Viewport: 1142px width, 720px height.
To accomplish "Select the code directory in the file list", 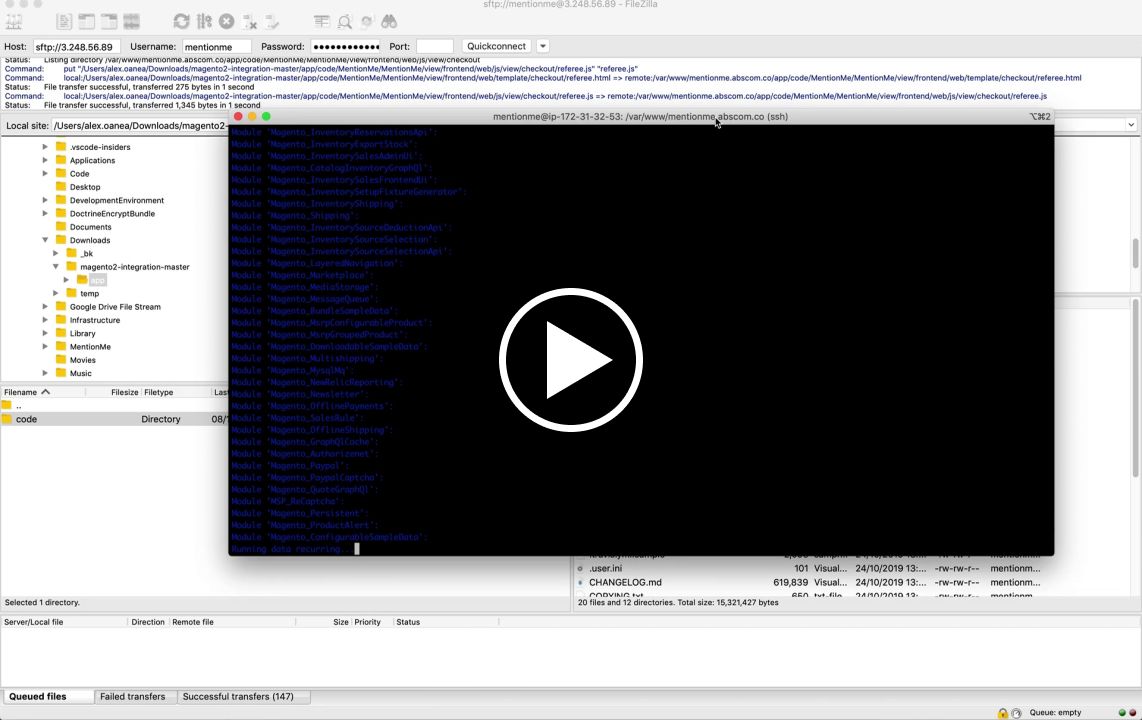I will (27, 419).
